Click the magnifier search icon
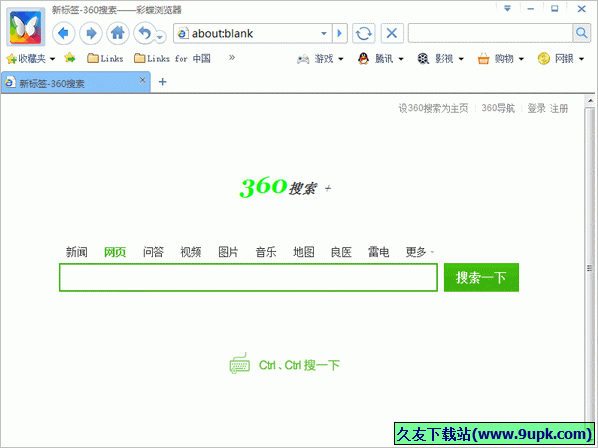This screenshot has width=598, height=448. (x=582, y=34)
